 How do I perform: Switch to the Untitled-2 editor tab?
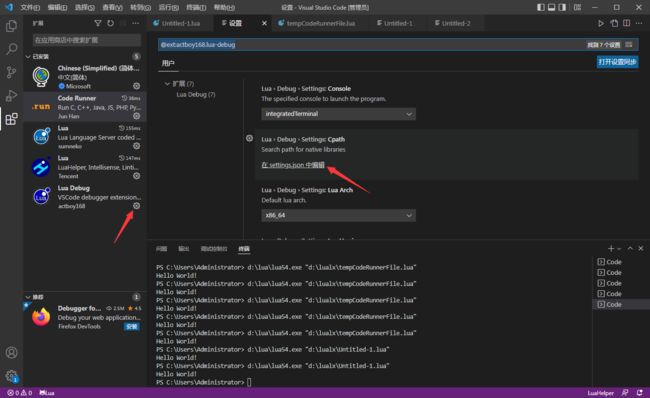453,23
